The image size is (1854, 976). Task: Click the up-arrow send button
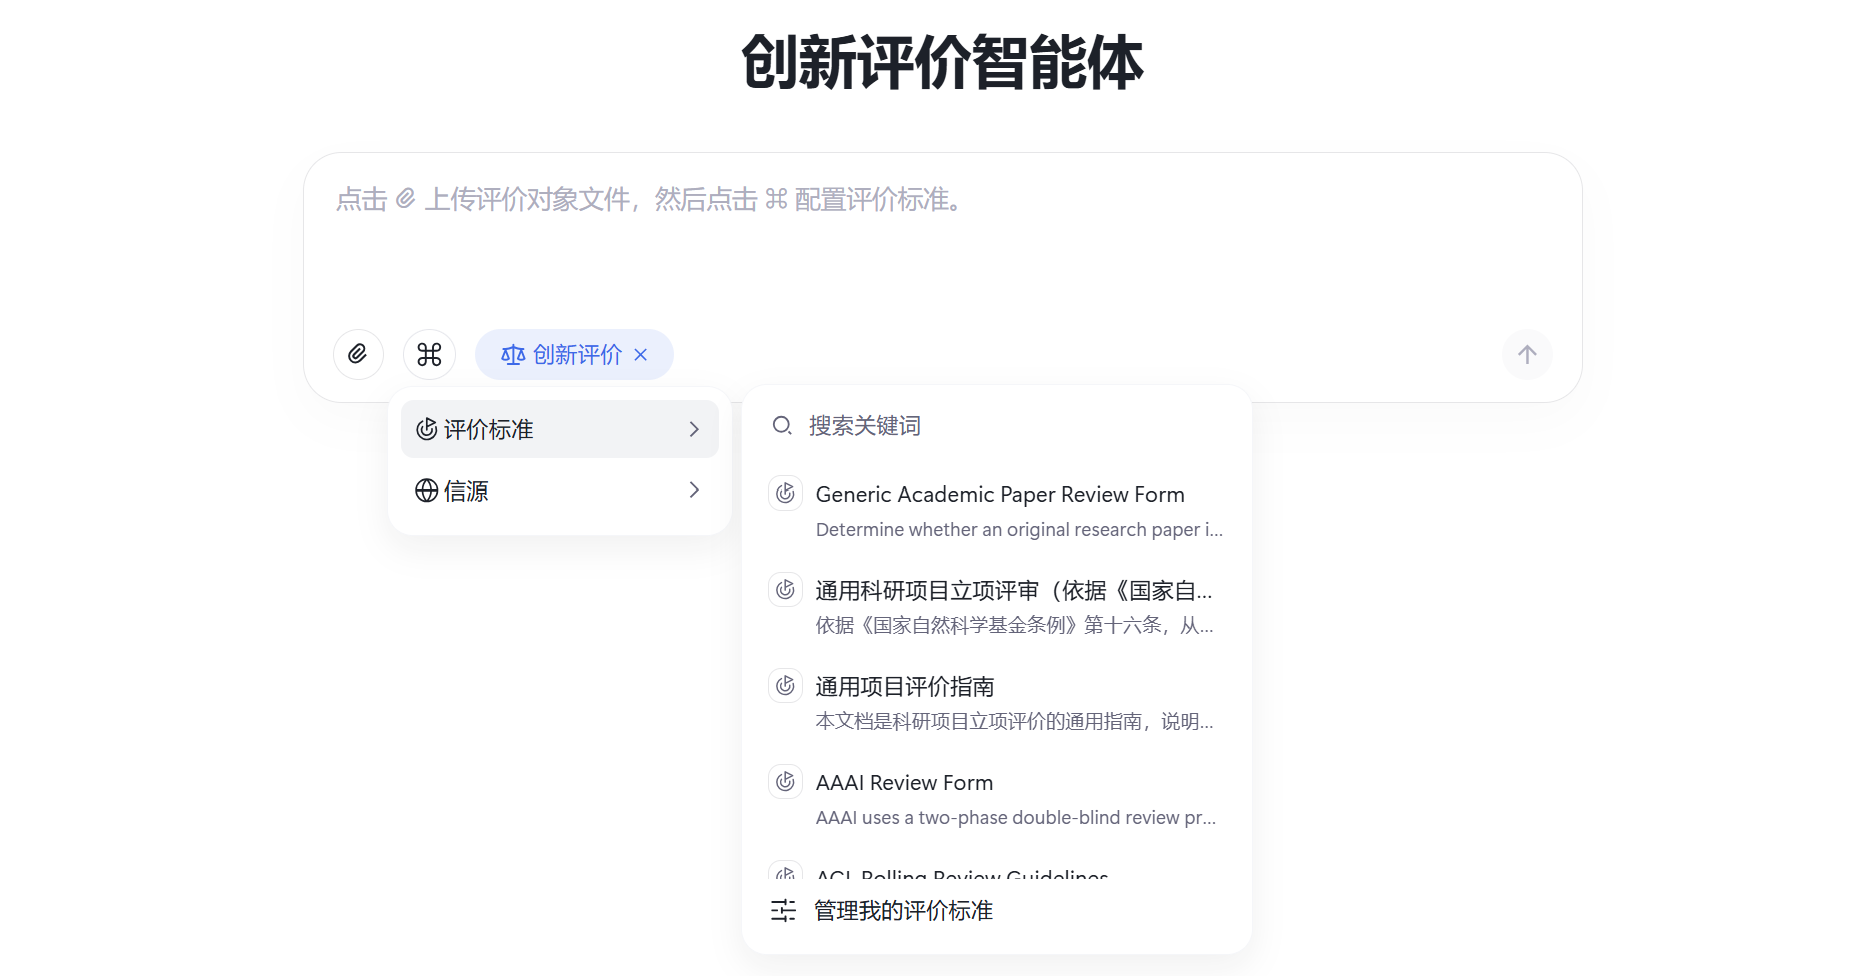click(1527, 354)
